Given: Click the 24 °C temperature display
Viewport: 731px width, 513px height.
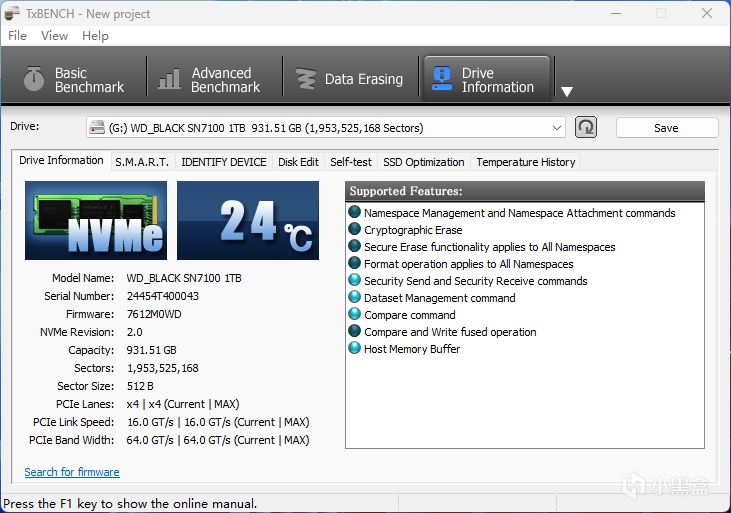Looking at the screenshot, I should click(x=248, y=221).
